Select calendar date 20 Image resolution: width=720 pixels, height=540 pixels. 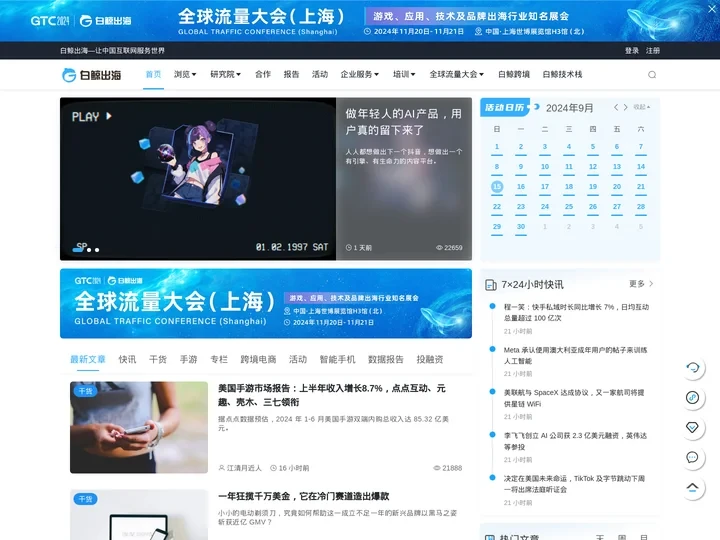pos(617,187)
